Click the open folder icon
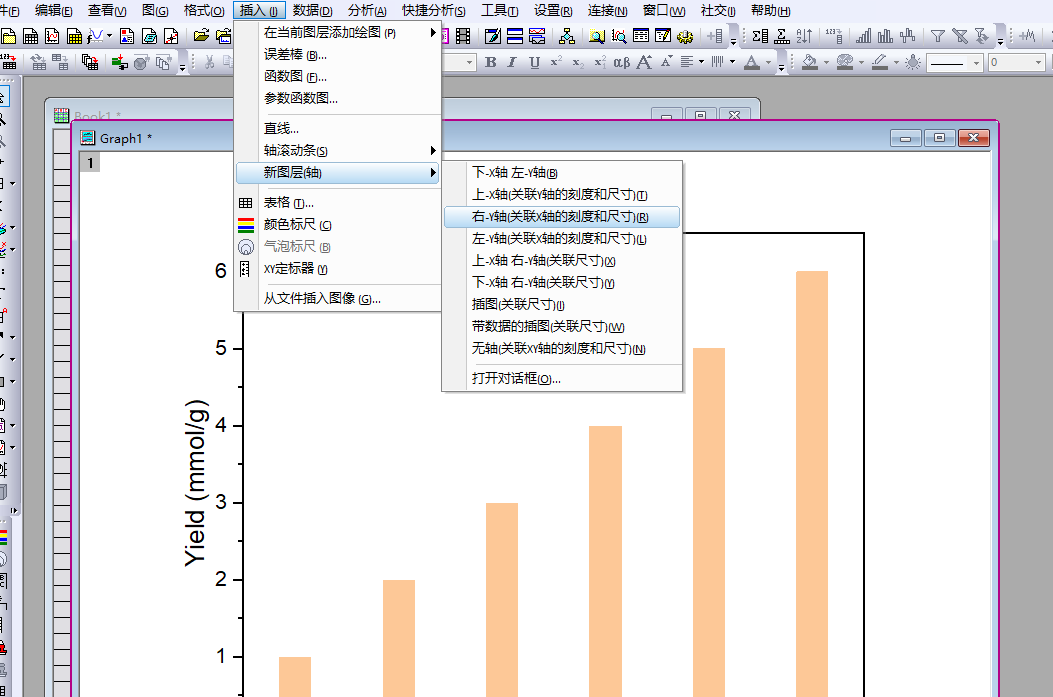Image resolution: width=1053 pixels, height=697 pixels. tap(200, 36)
